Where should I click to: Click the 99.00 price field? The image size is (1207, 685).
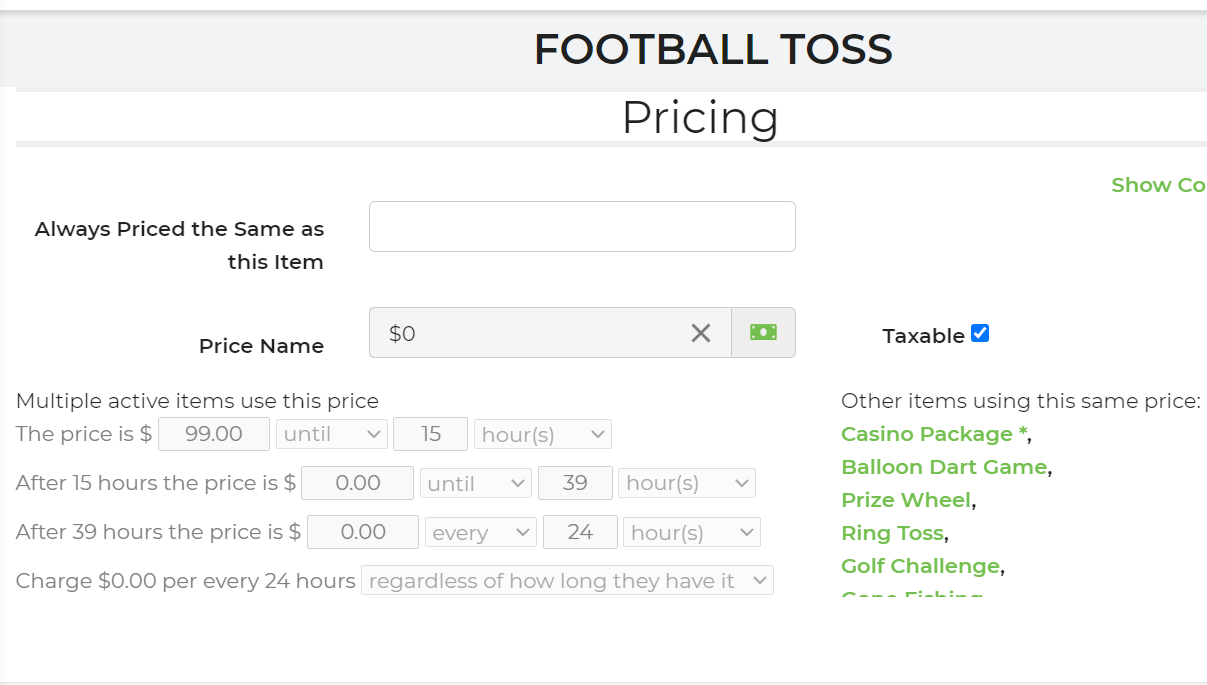tap(214, 434)
